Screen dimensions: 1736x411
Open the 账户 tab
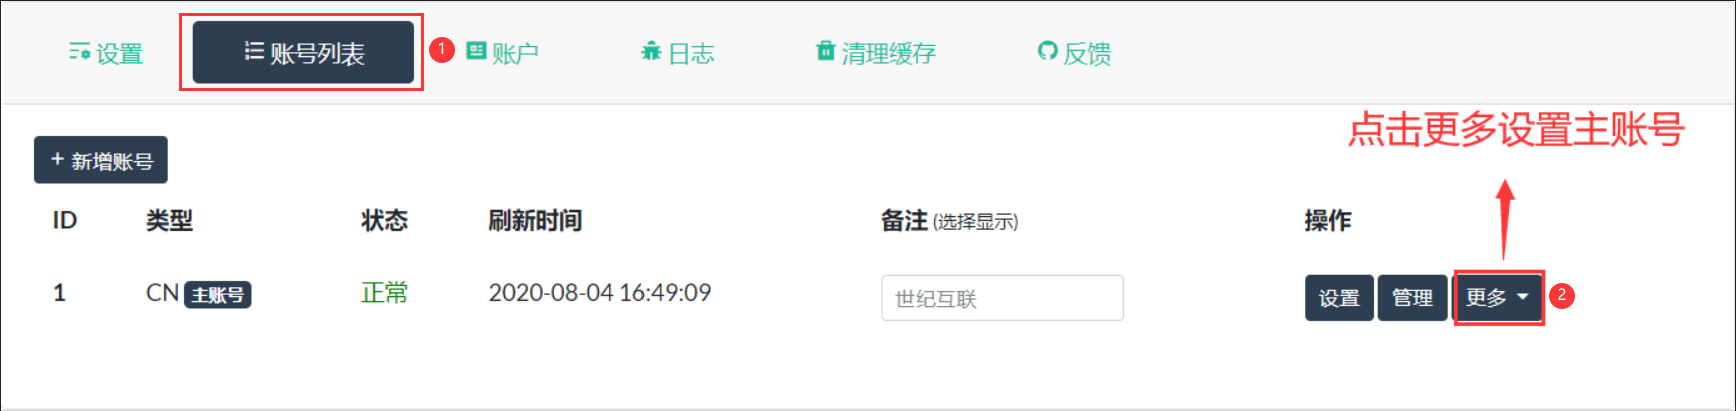[x=515, y=53]
